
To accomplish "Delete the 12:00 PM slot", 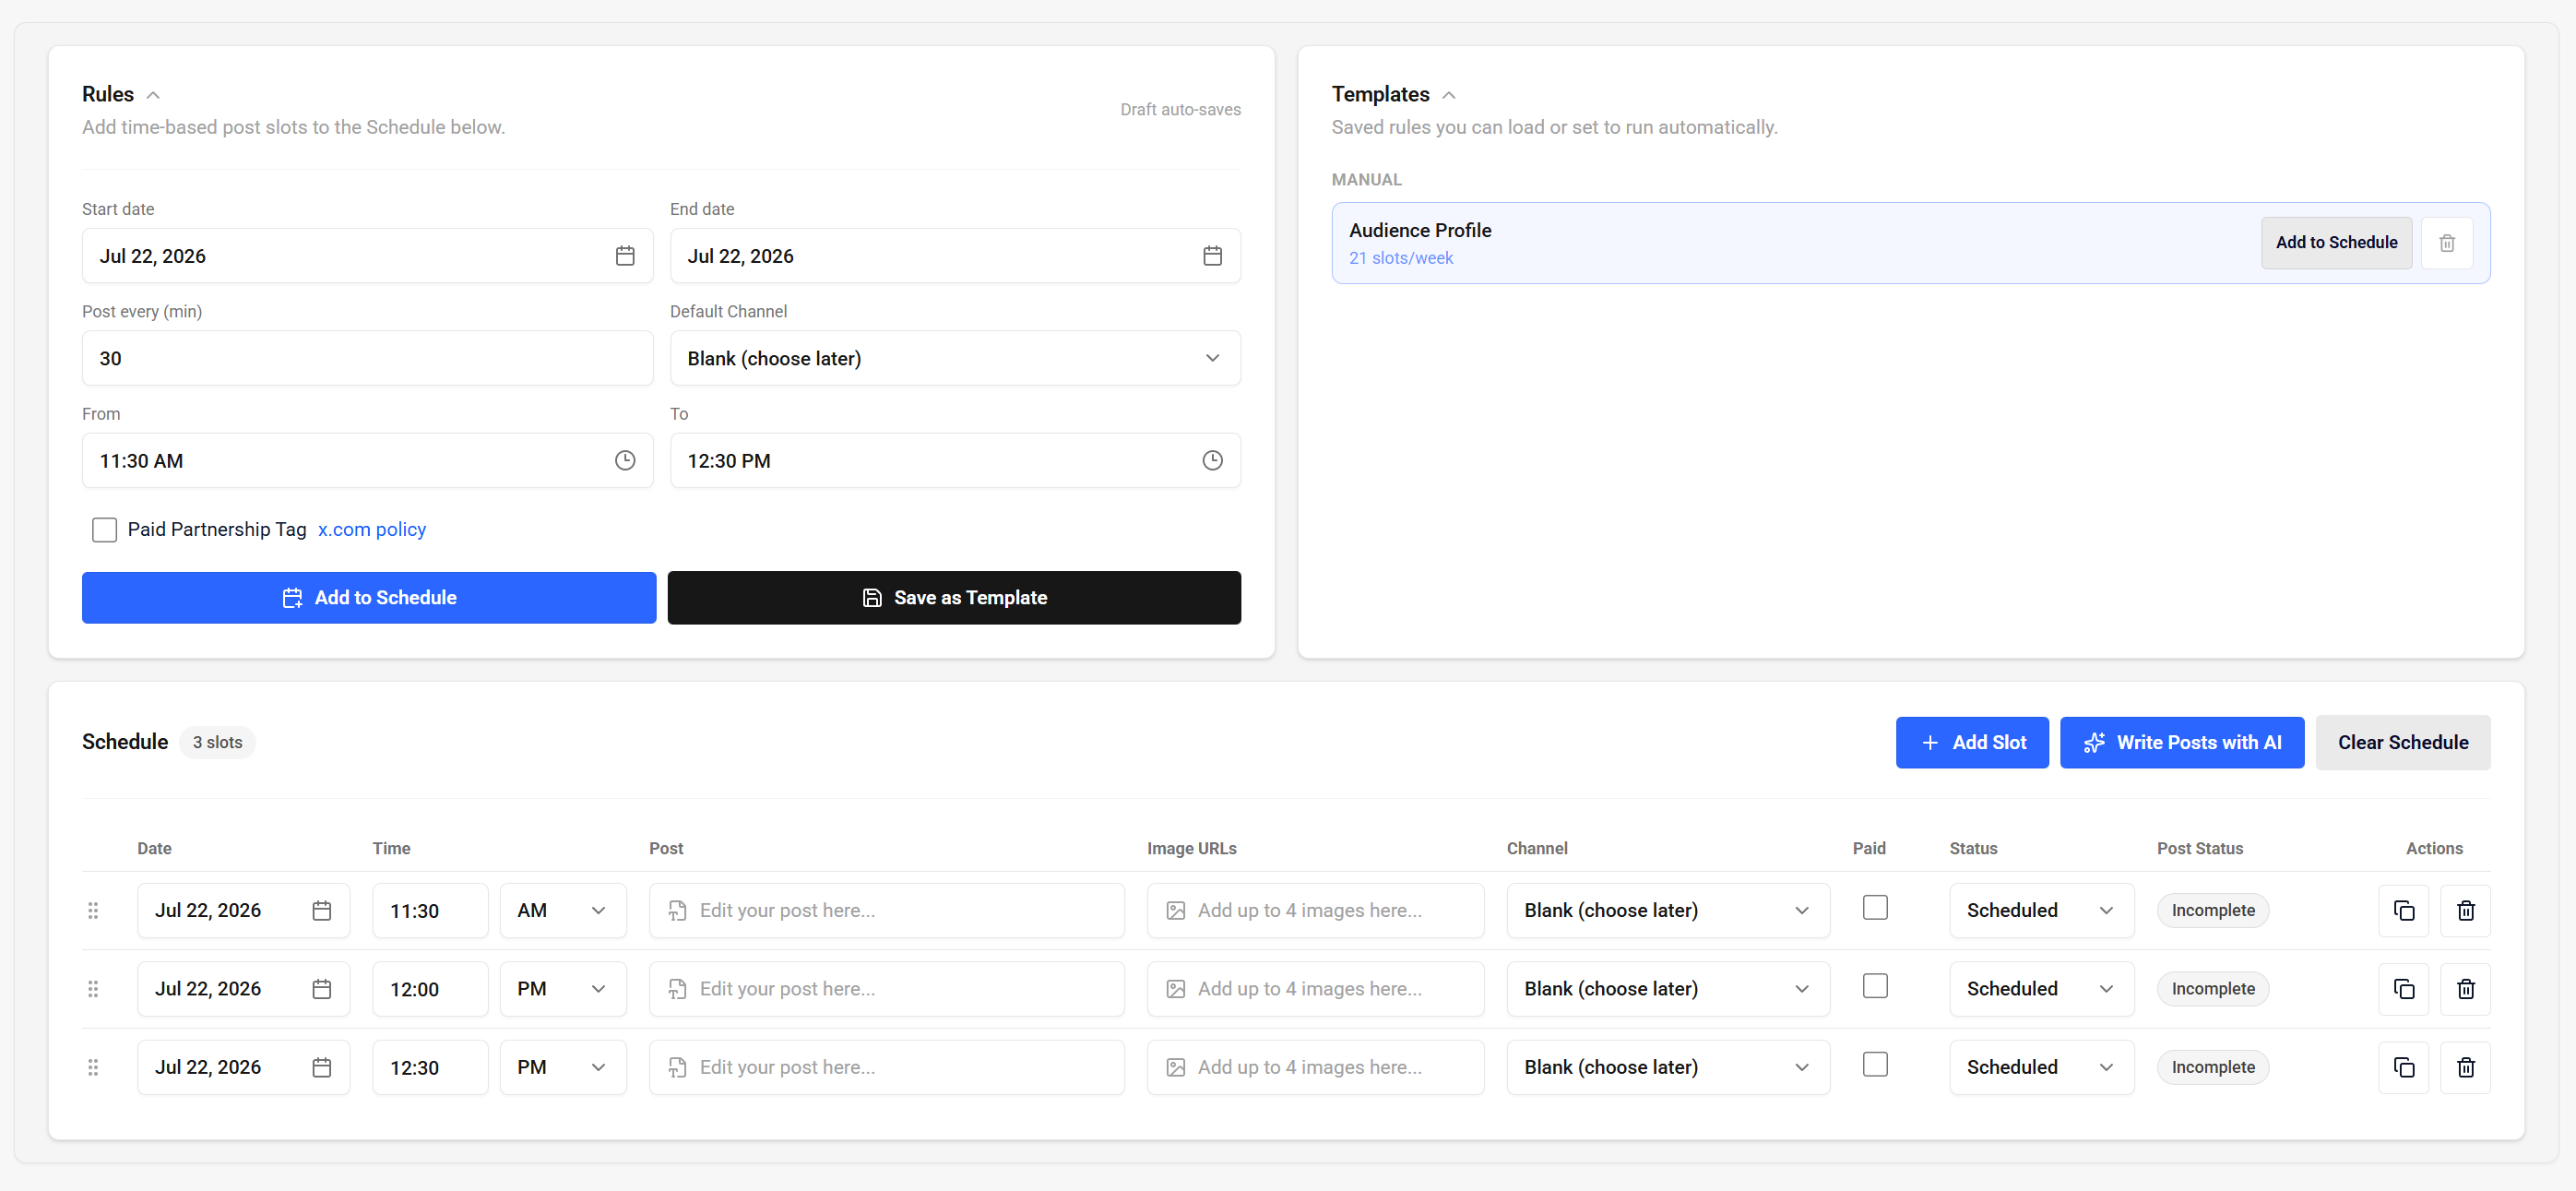I will (2466, 989).
